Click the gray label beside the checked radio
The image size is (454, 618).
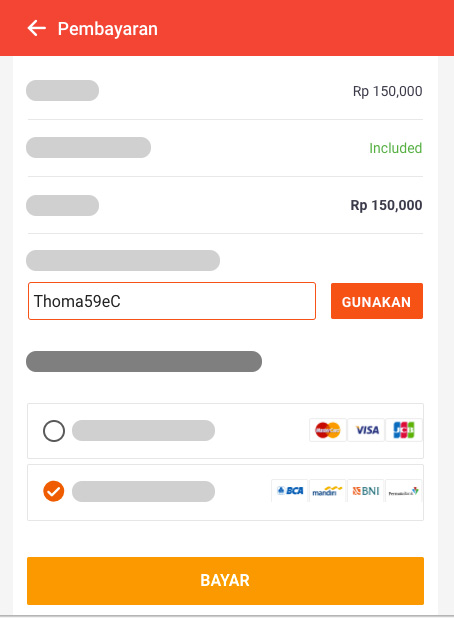click(143, 491)
